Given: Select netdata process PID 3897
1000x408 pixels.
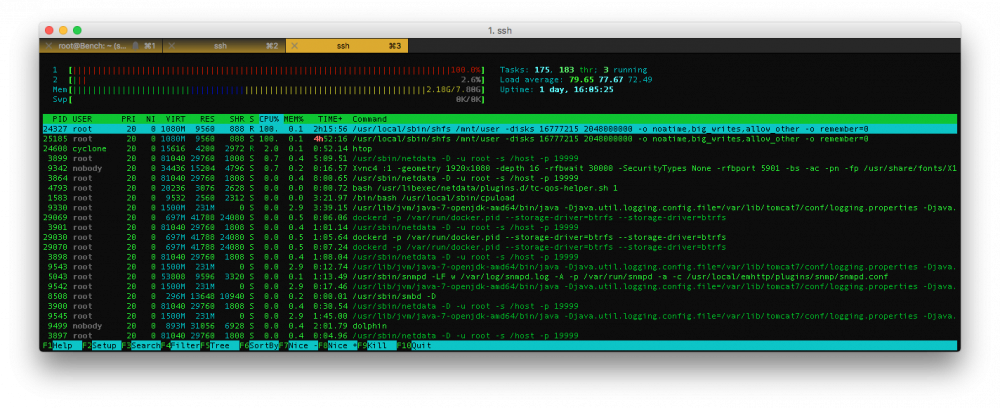Looking at the screenshot, I should (500, 335).
